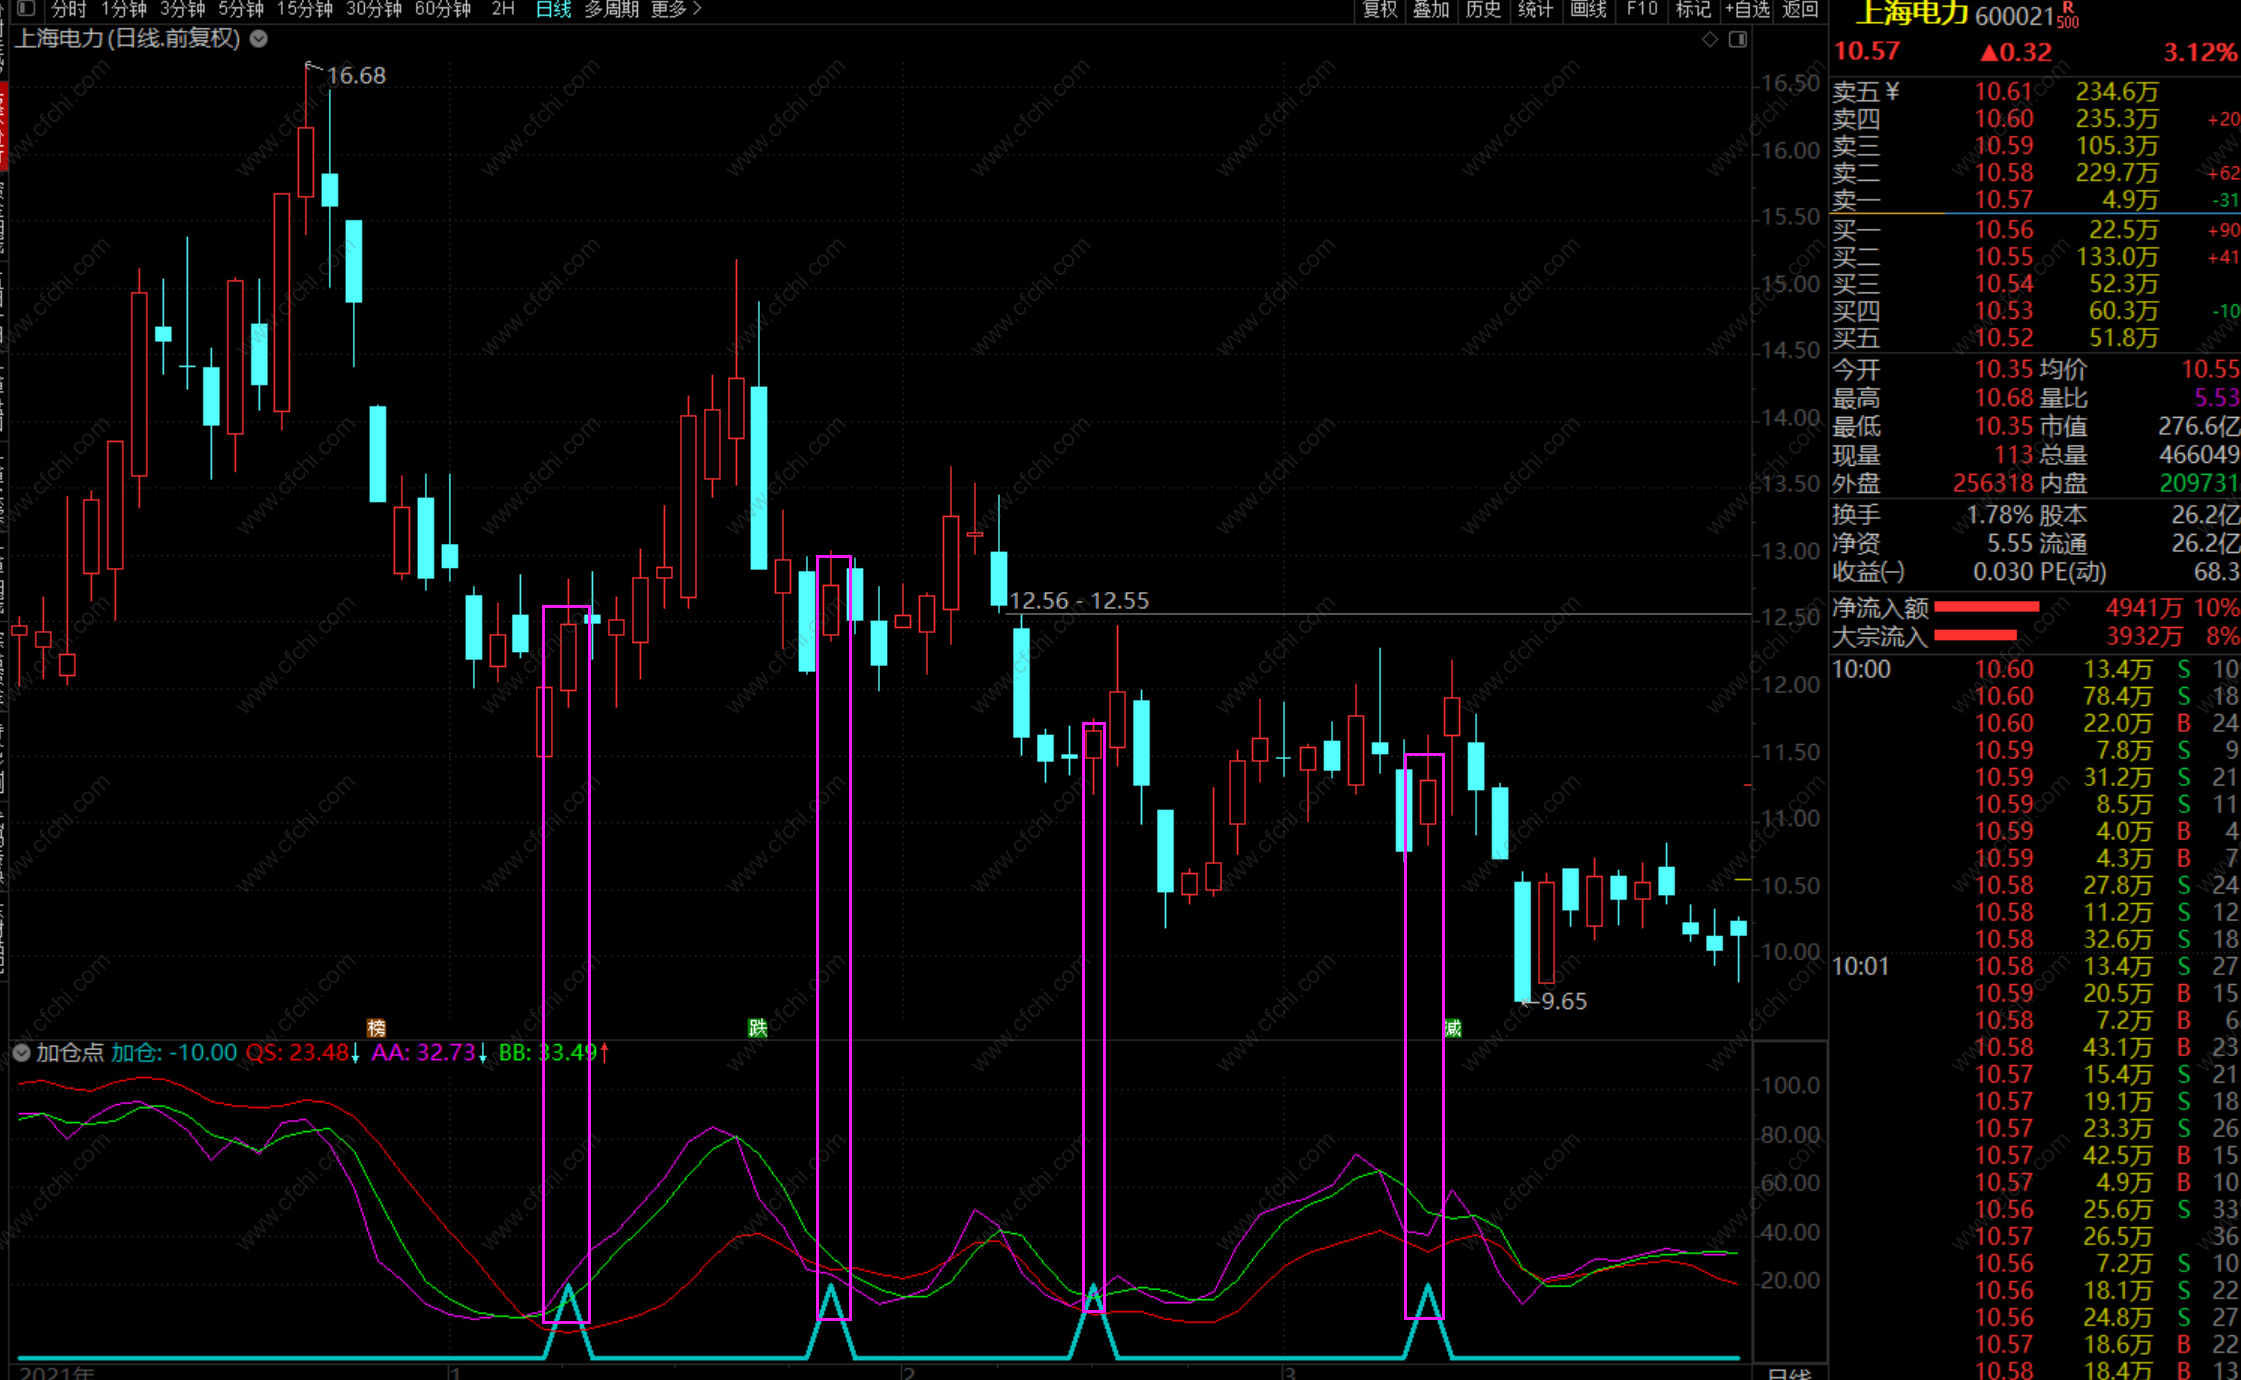Click the left panel toggle icon beside 分时
This screenshot has height=1380, width=2241.
point(27,9)
